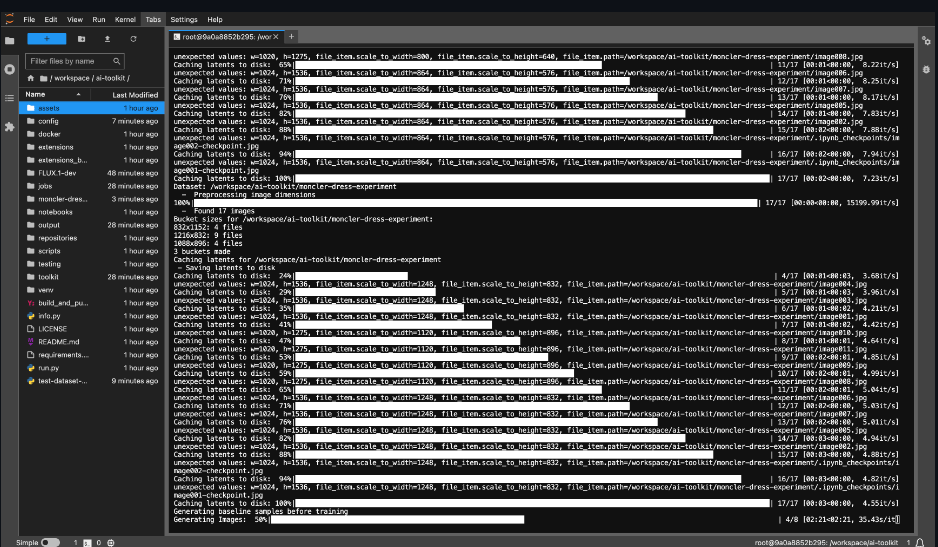Screen dimensions: 938x547
Task: Select the moncler-dres... folder
Action: point(92,199)
